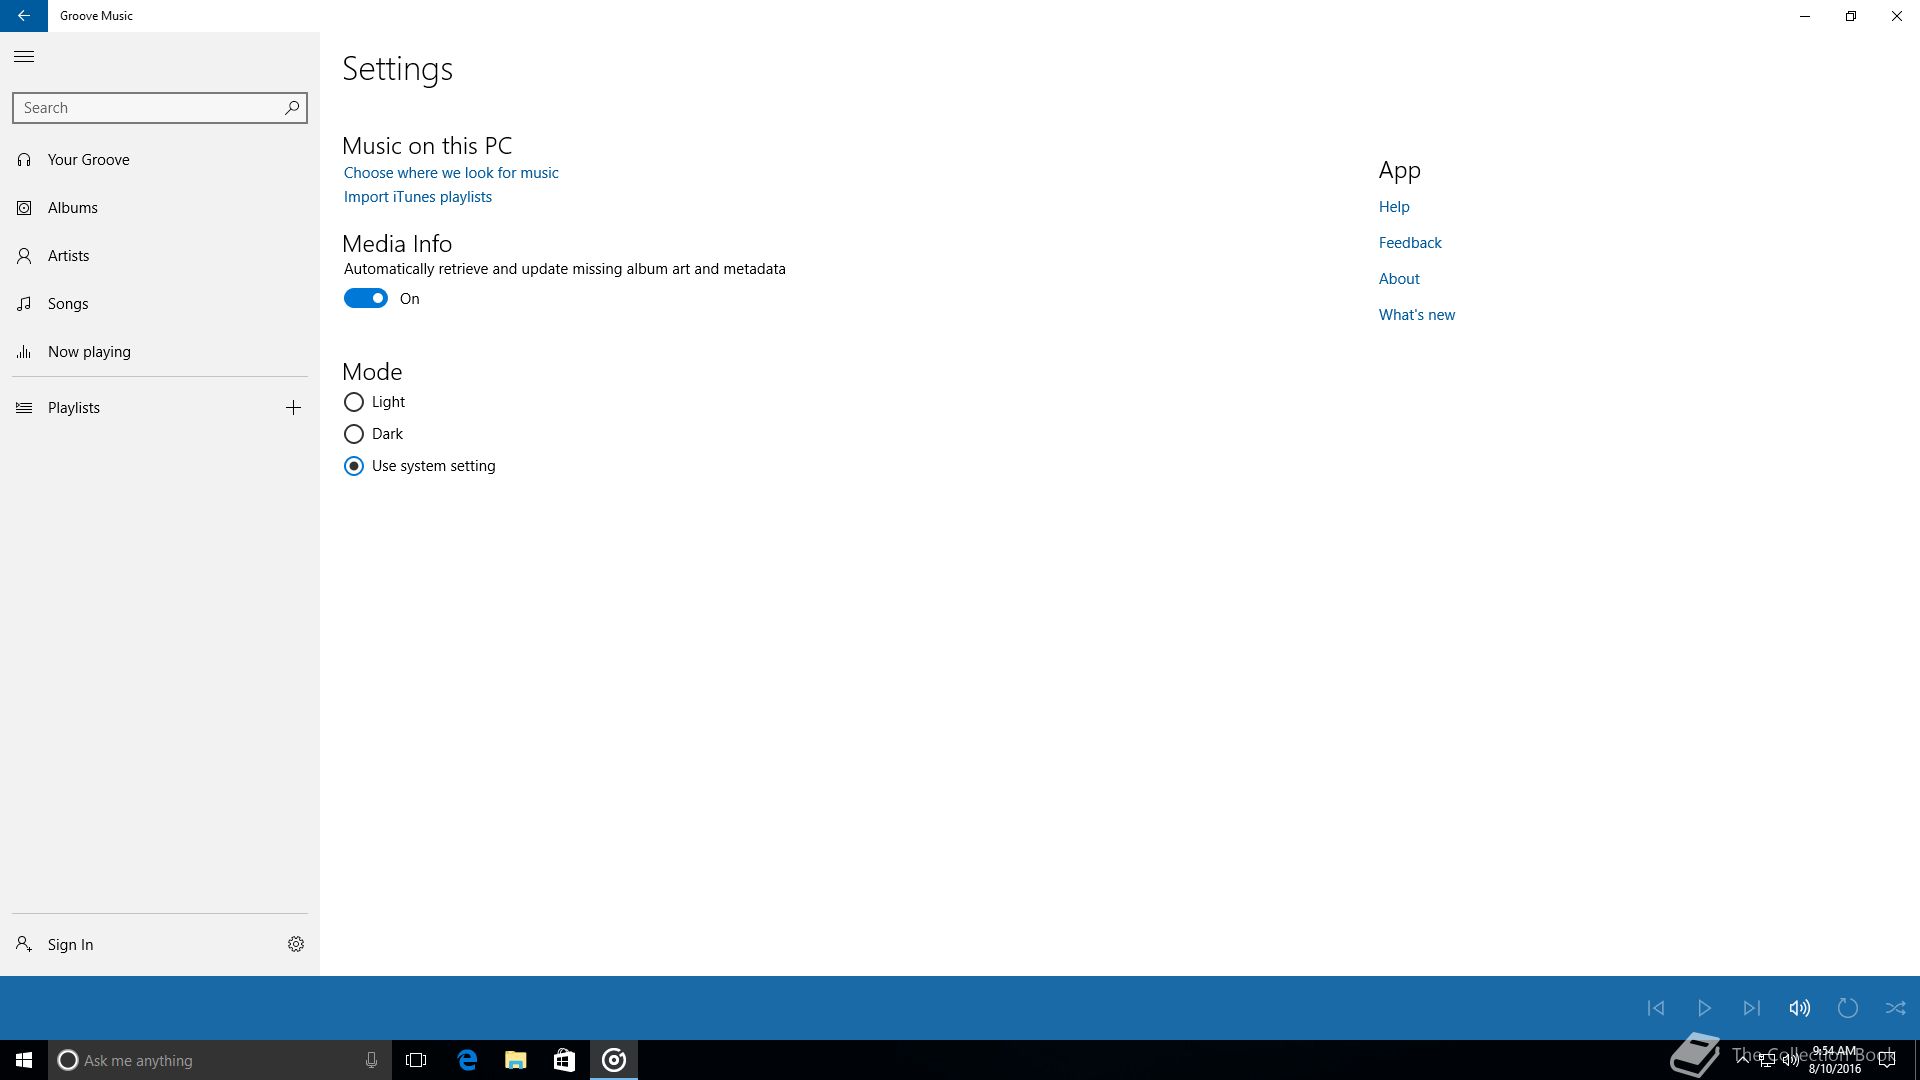
Task: Click the search magnifier icon
Action: (x=292, y=107)
